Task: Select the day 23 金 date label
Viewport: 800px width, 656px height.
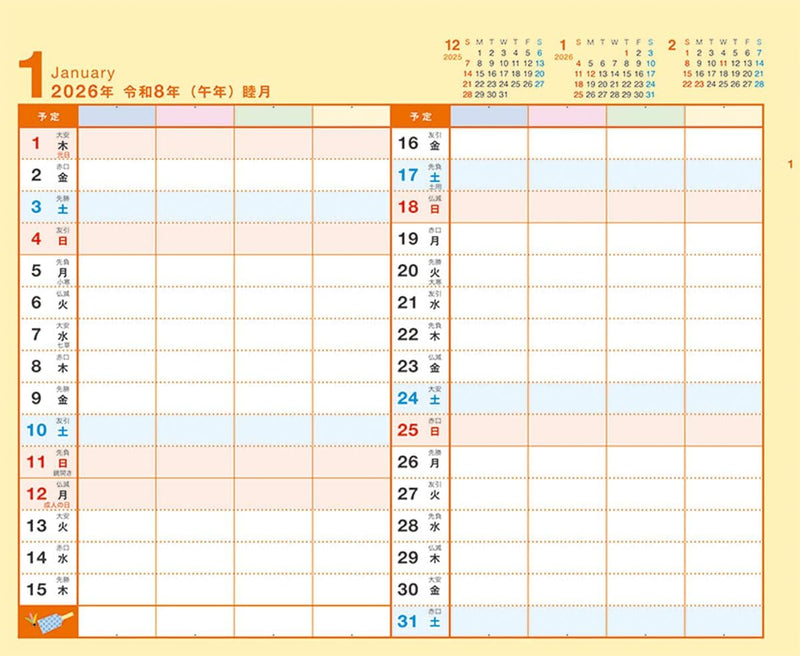Action: pos(420,366)
